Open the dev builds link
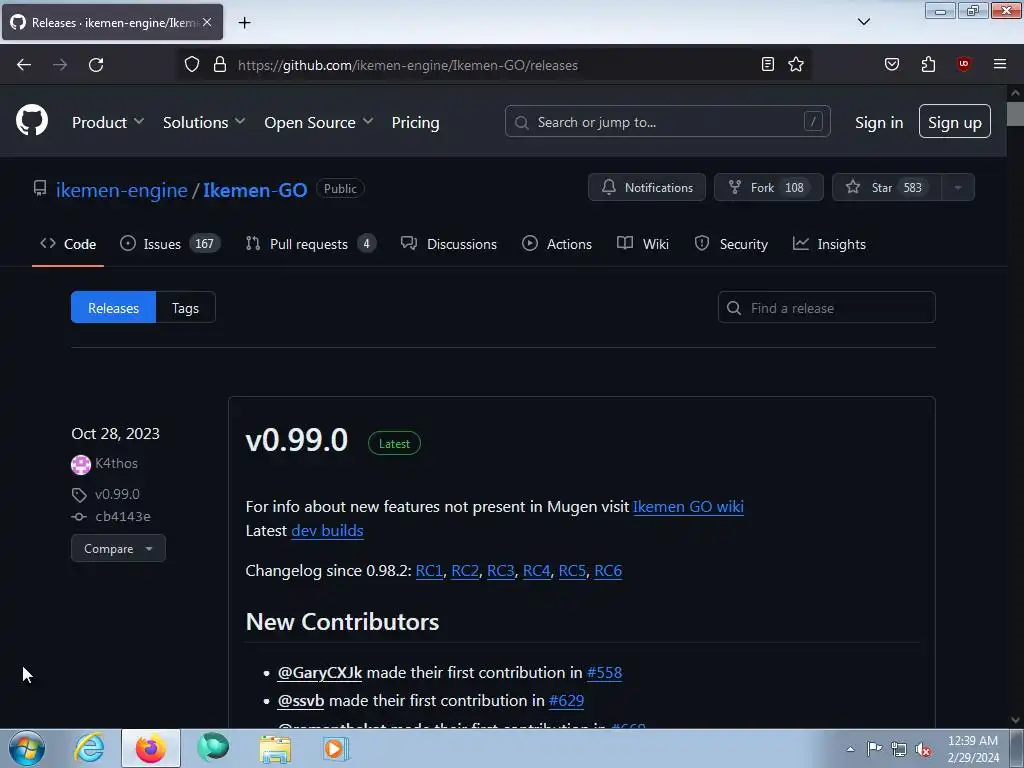This screenshot has width=1024, height=768. tap(327, 531)
